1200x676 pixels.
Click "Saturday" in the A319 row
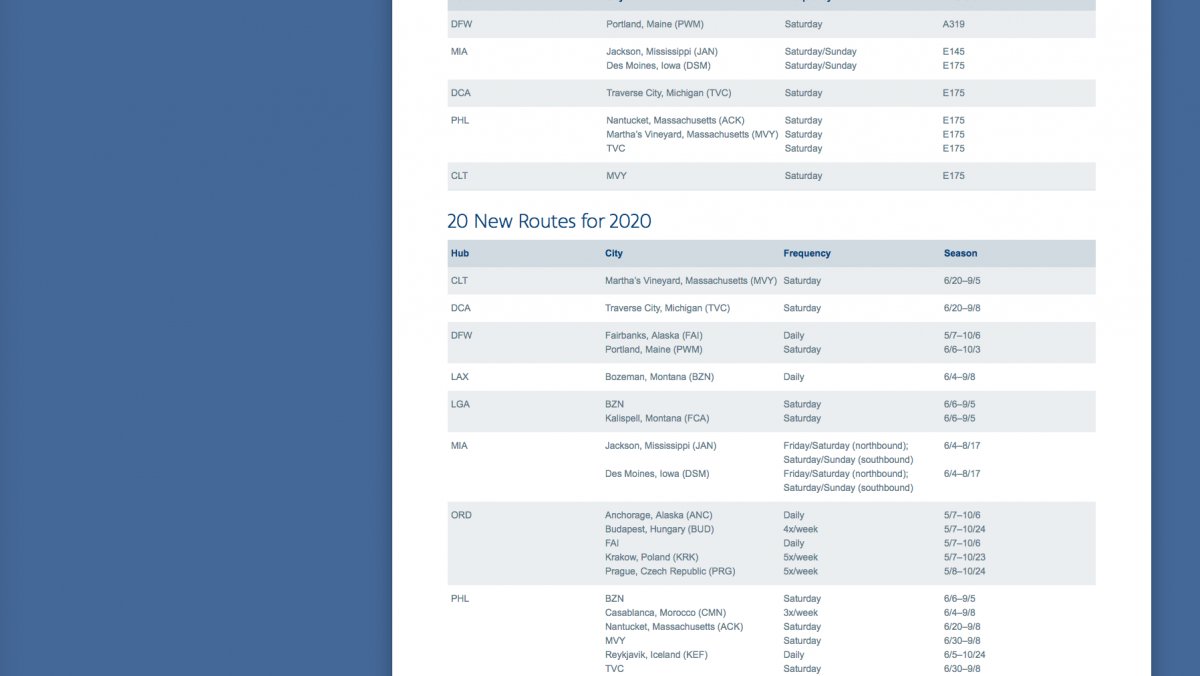[804, 24]
